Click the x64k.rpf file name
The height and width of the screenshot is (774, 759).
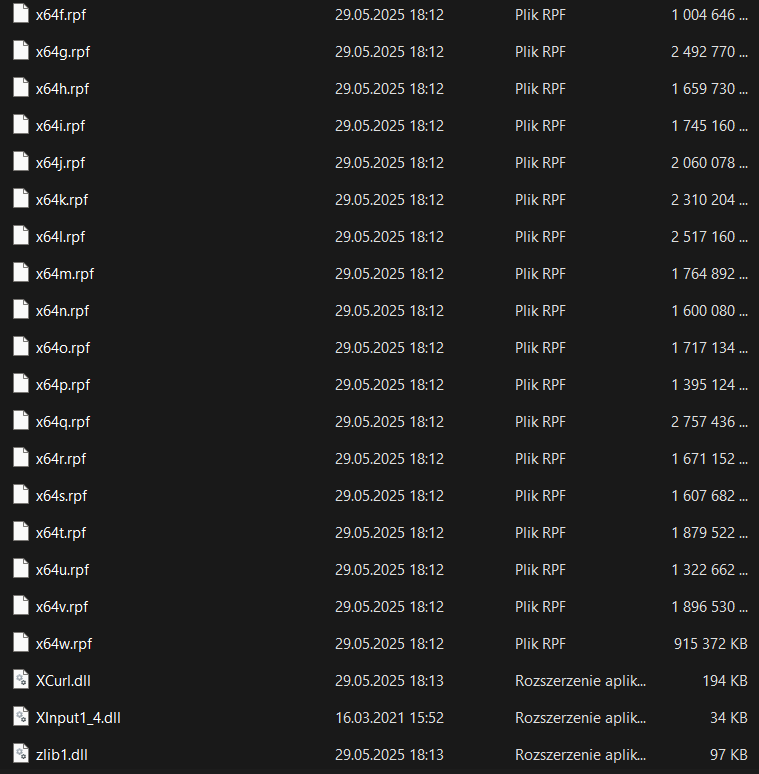click(62, 200)
